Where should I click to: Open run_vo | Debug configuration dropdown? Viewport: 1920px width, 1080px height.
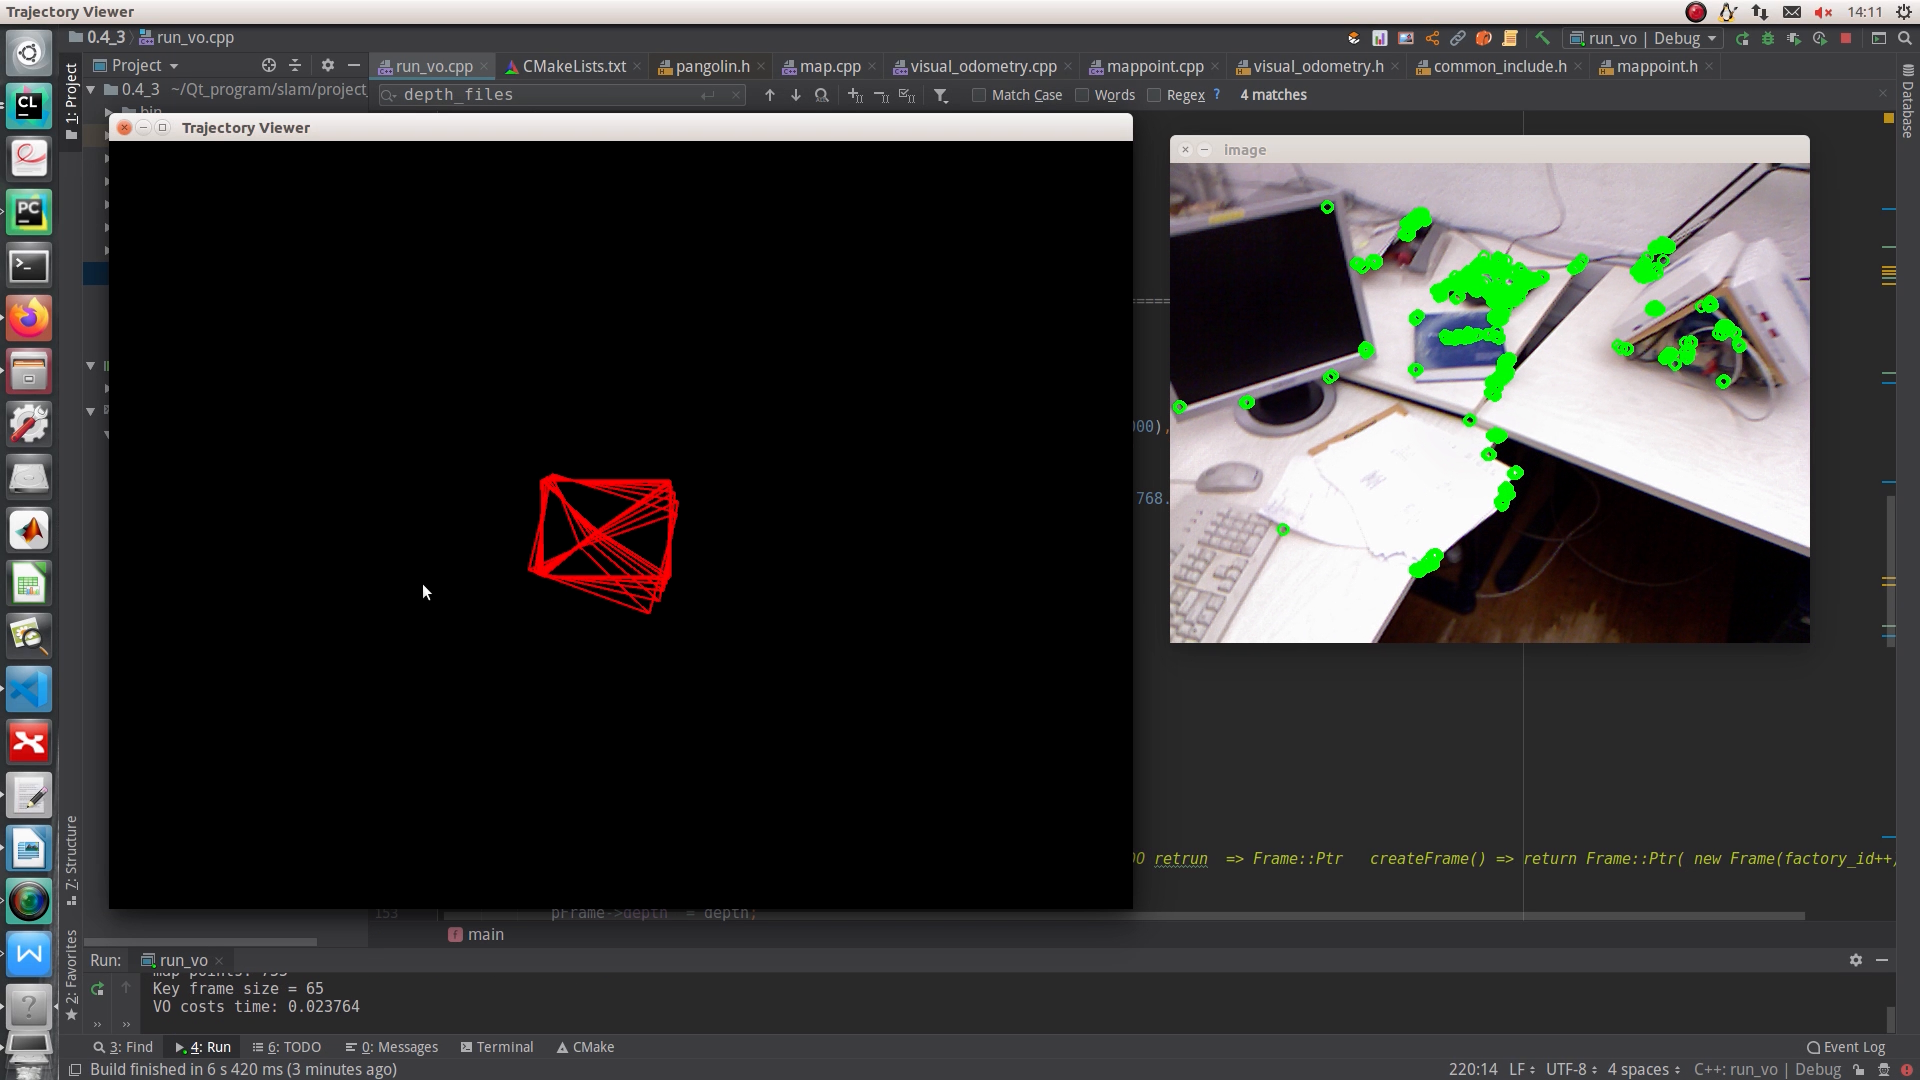pyautogui.click(x=1643, y=38)
